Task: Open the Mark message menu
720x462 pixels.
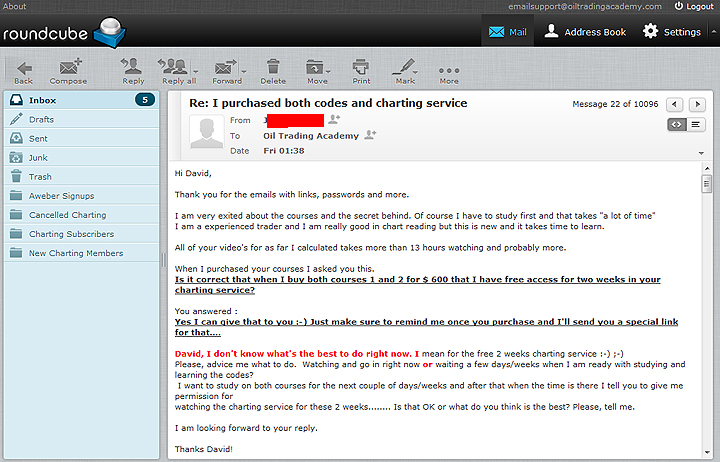Action: point(405,73)
